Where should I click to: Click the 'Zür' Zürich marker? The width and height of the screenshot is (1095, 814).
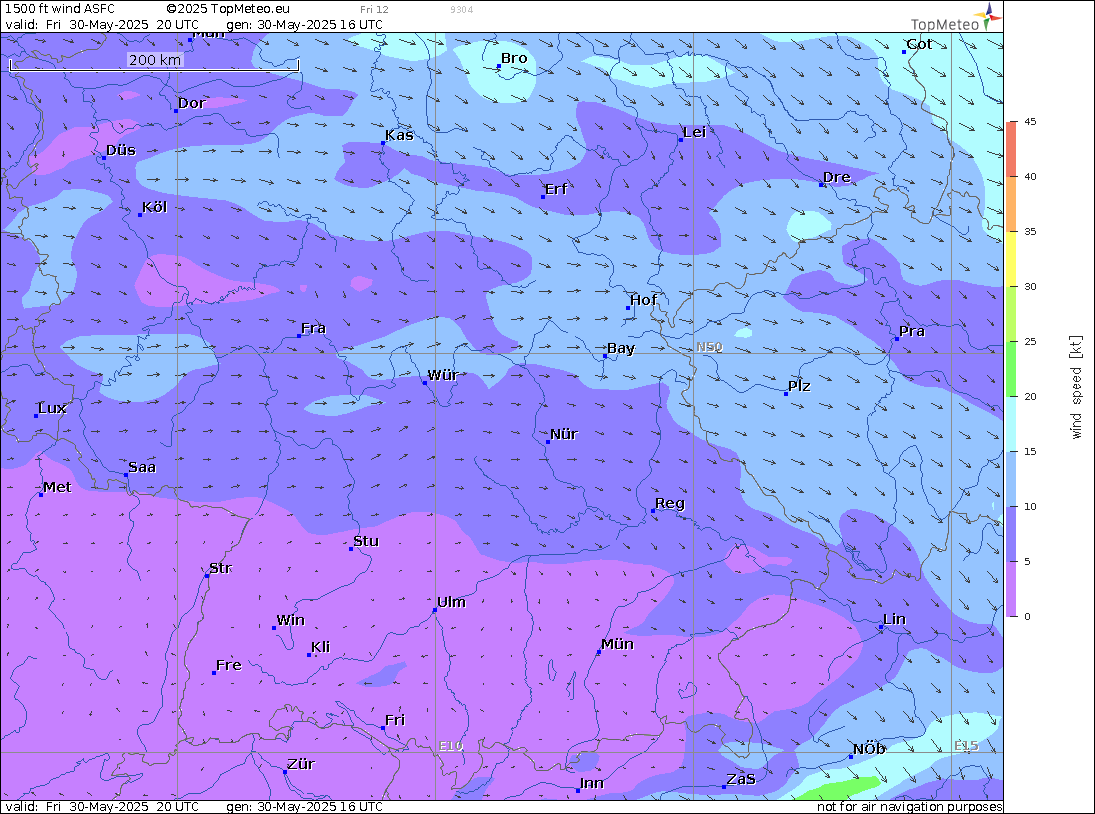(x=285, y=772)
